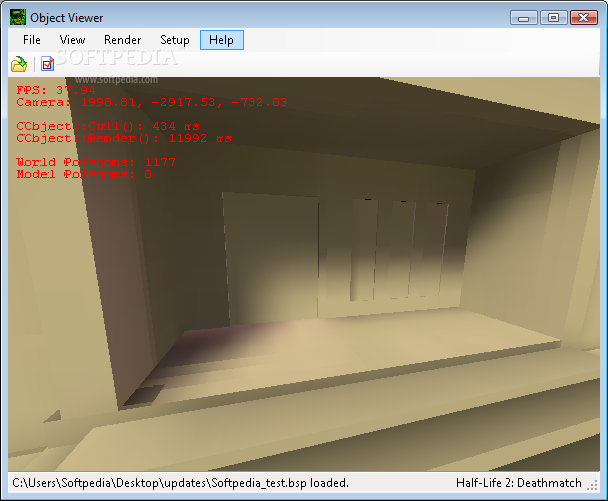The image size is (608, 501).
Task: Open the File menu
Action: (32, 40)
